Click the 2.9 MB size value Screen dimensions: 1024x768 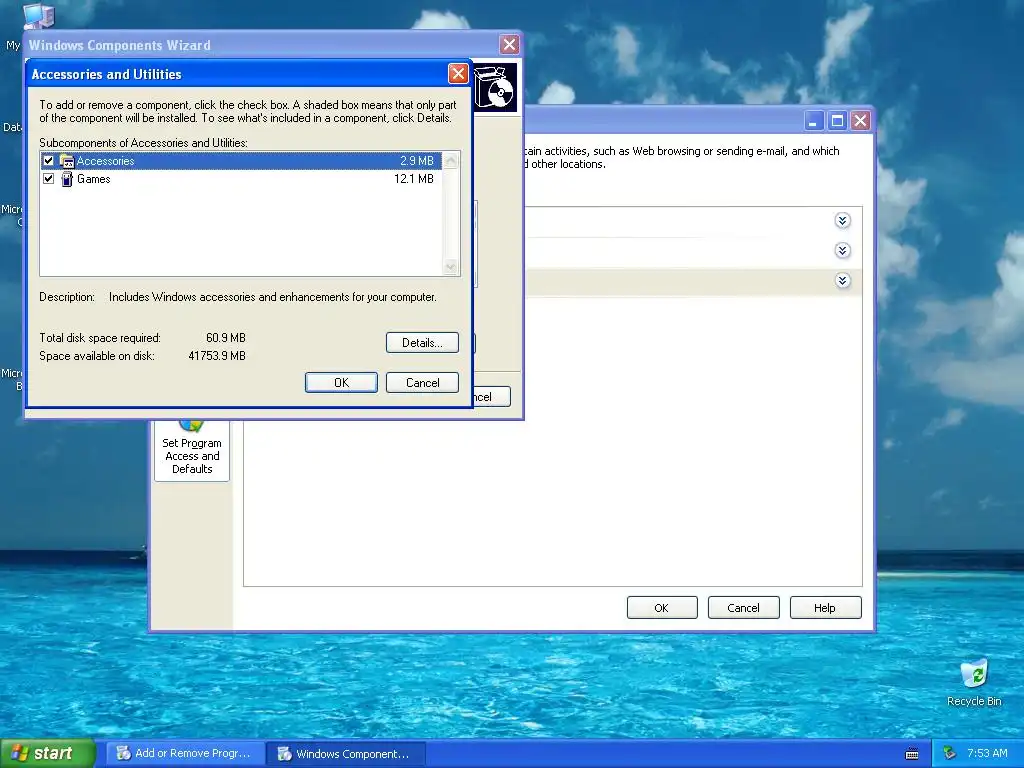point(417,161)
